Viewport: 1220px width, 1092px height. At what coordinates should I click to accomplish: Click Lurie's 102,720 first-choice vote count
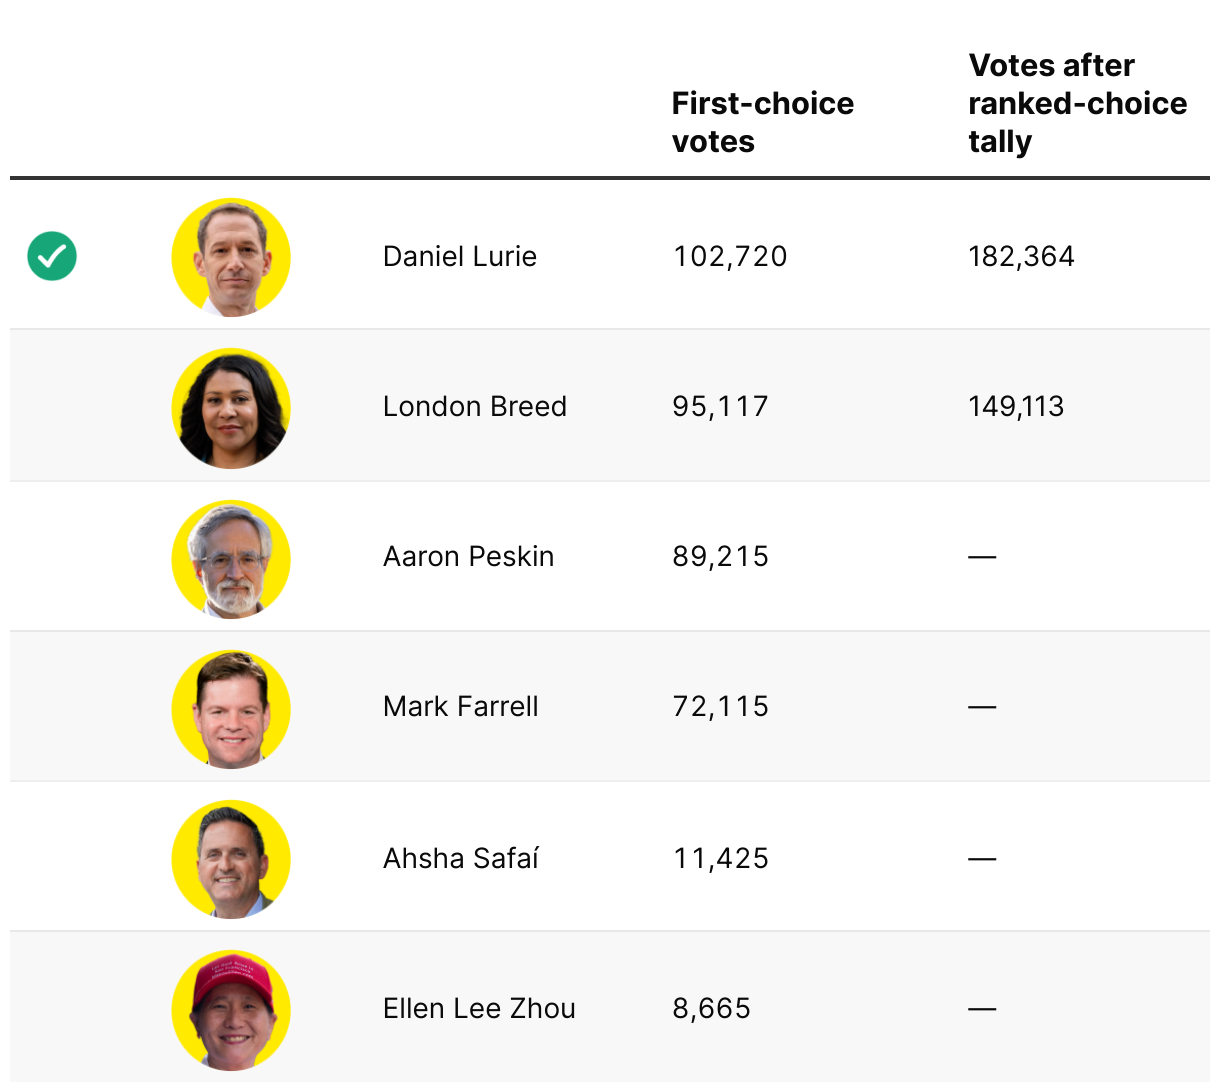[x=730, y=257]
